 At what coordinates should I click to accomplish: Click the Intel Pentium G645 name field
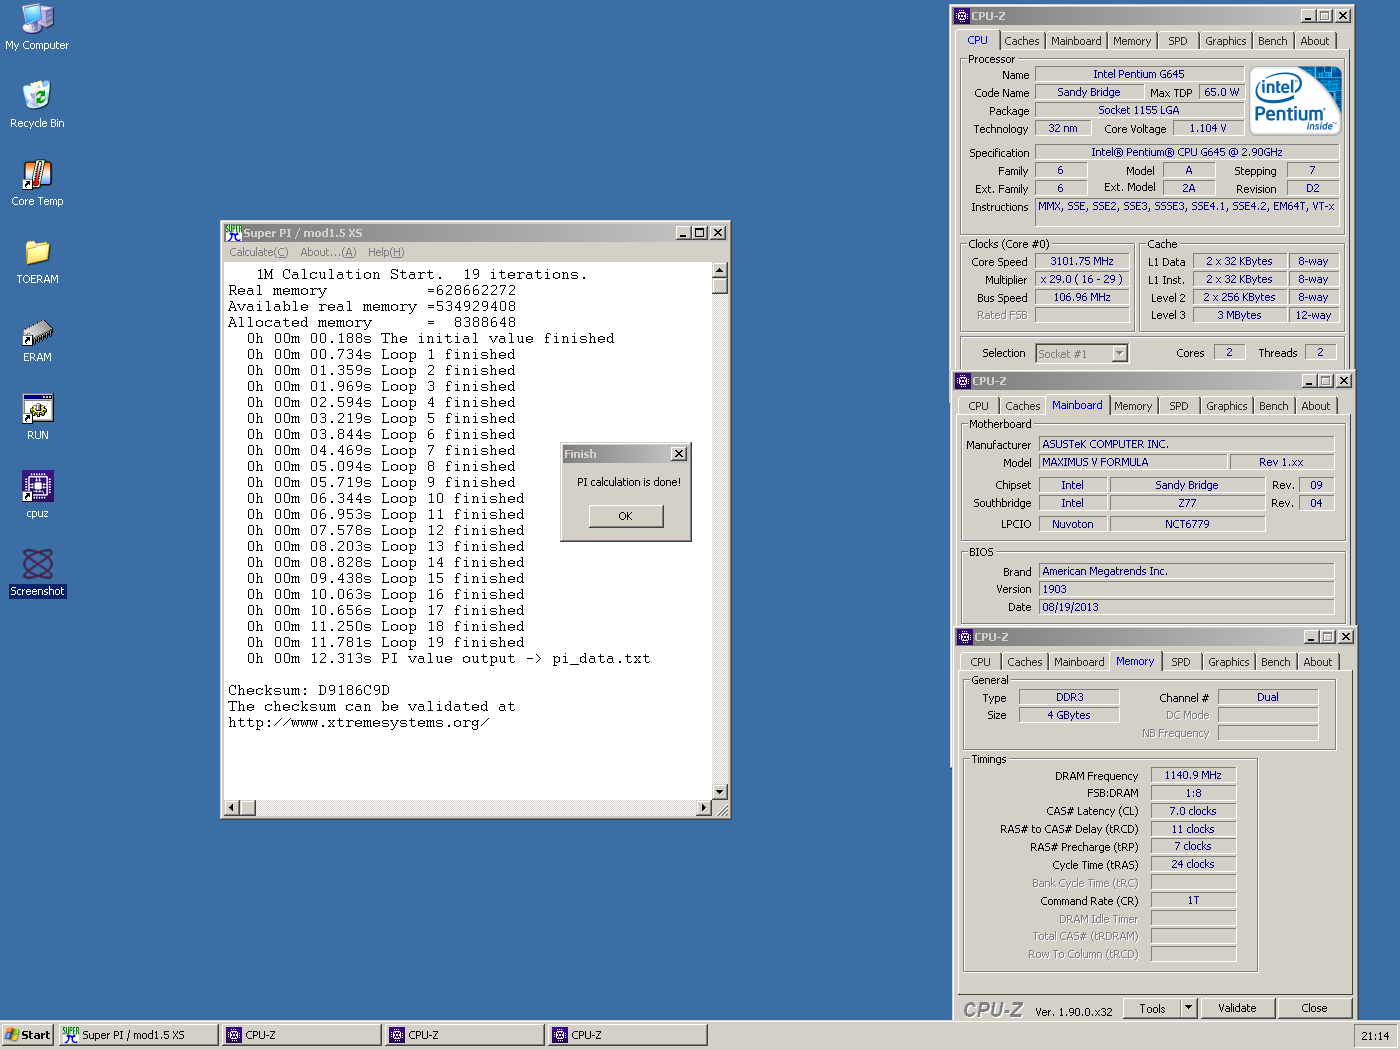tap(1139, 74)
